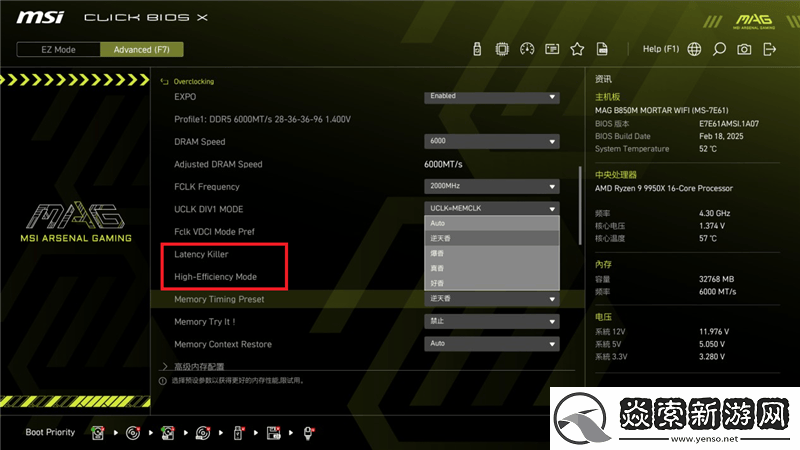
Task: Switch to Advanced (F7) mode
Action: pos(141,49)
